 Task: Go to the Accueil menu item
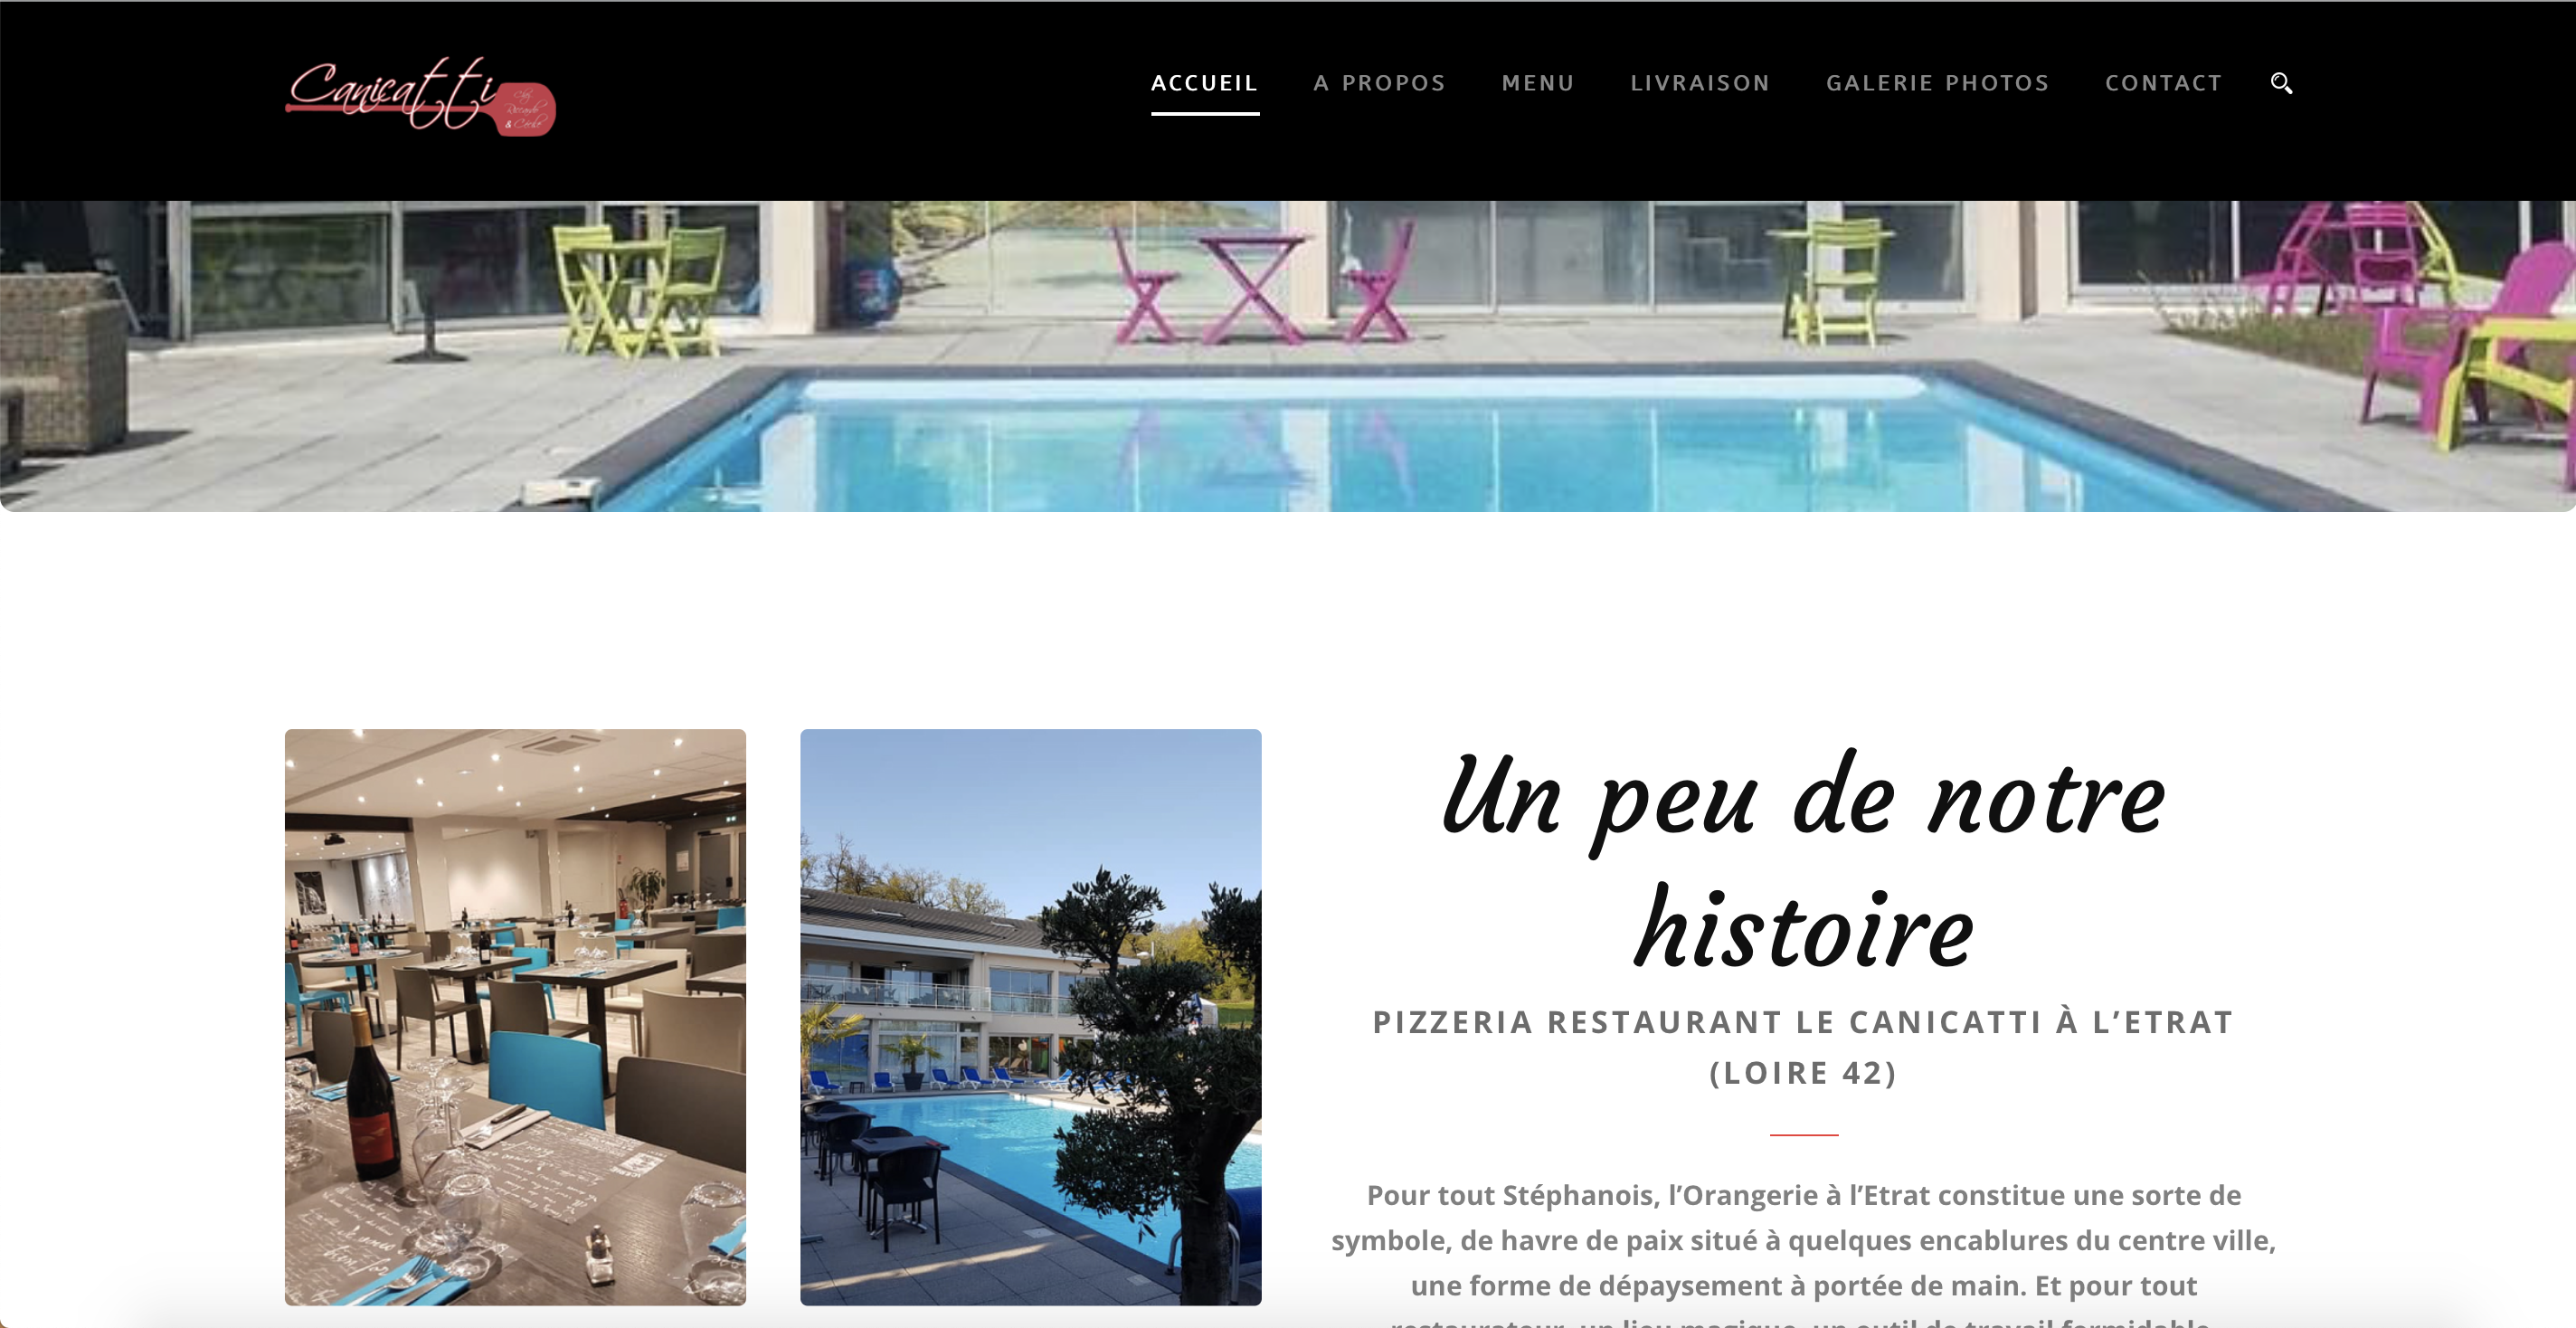[1204, 83]
